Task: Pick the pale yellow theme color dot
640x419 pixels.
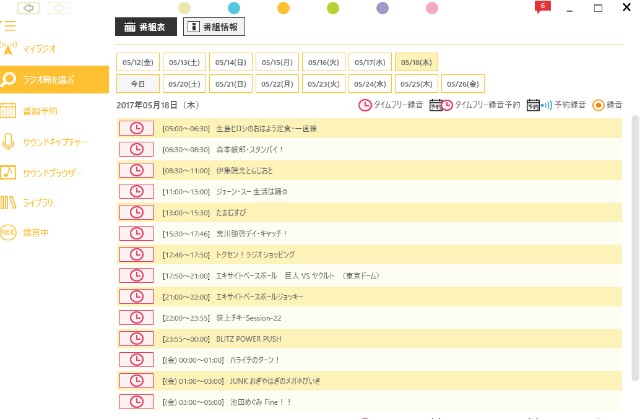Action: click(184, 8)
